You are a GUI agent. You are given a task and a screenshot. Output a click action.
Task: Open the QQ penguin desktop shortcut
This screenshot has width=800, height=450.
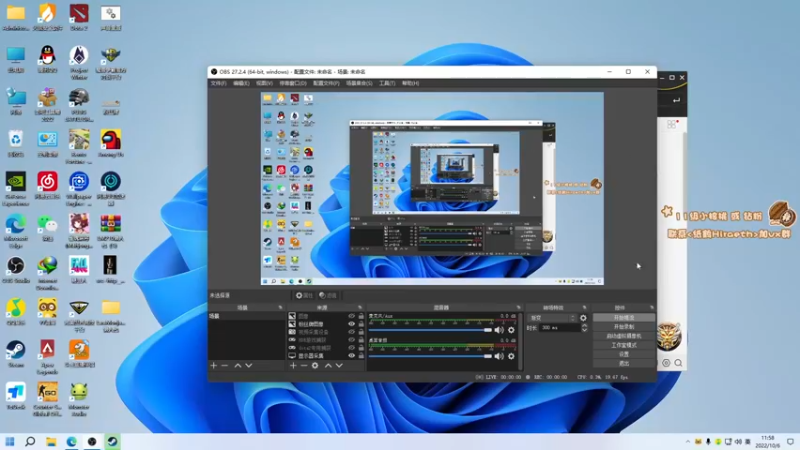[x=47, y=59]
